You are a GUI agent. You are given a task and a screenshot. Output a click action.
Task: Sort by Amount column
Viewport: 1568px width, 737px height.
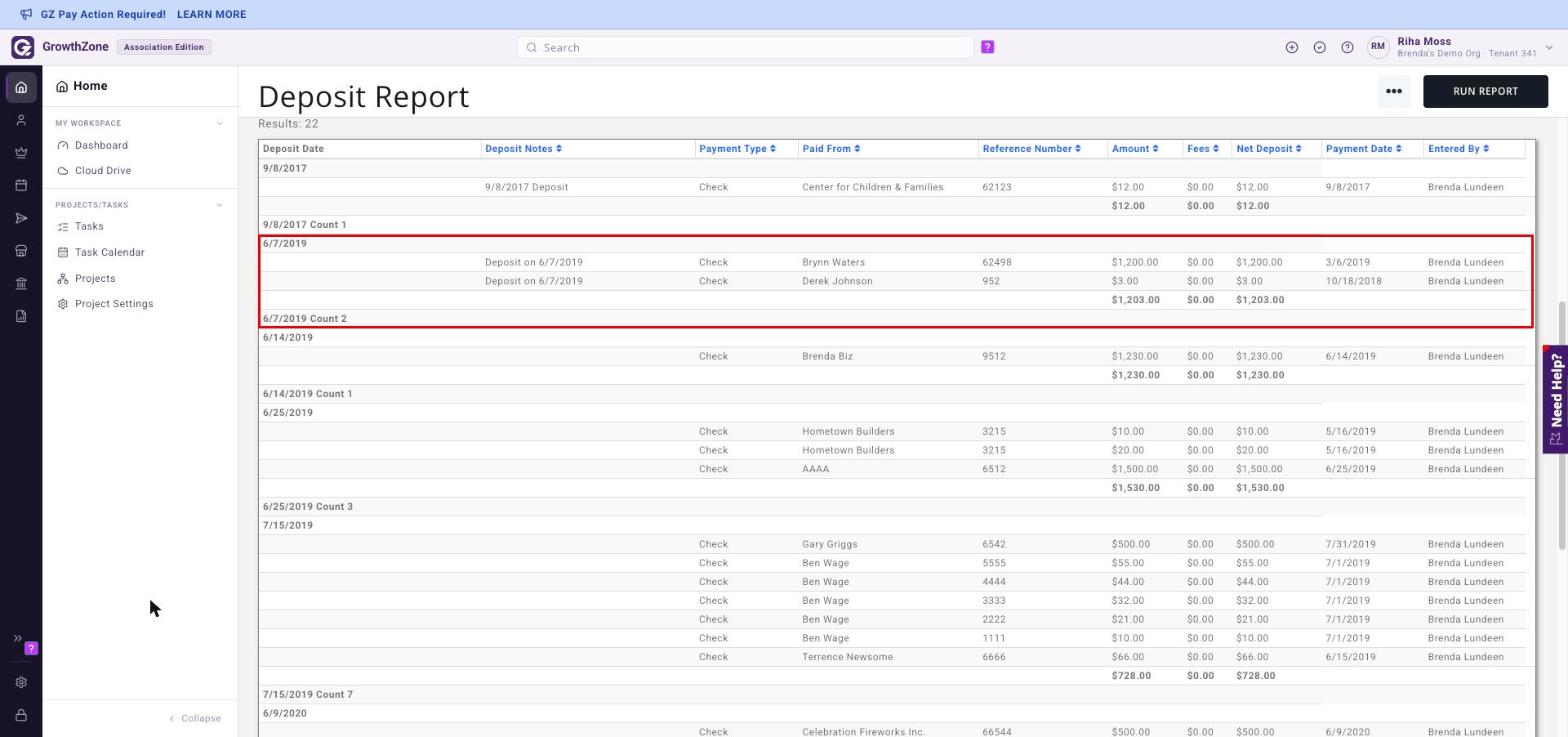[x=1135, y=149]
